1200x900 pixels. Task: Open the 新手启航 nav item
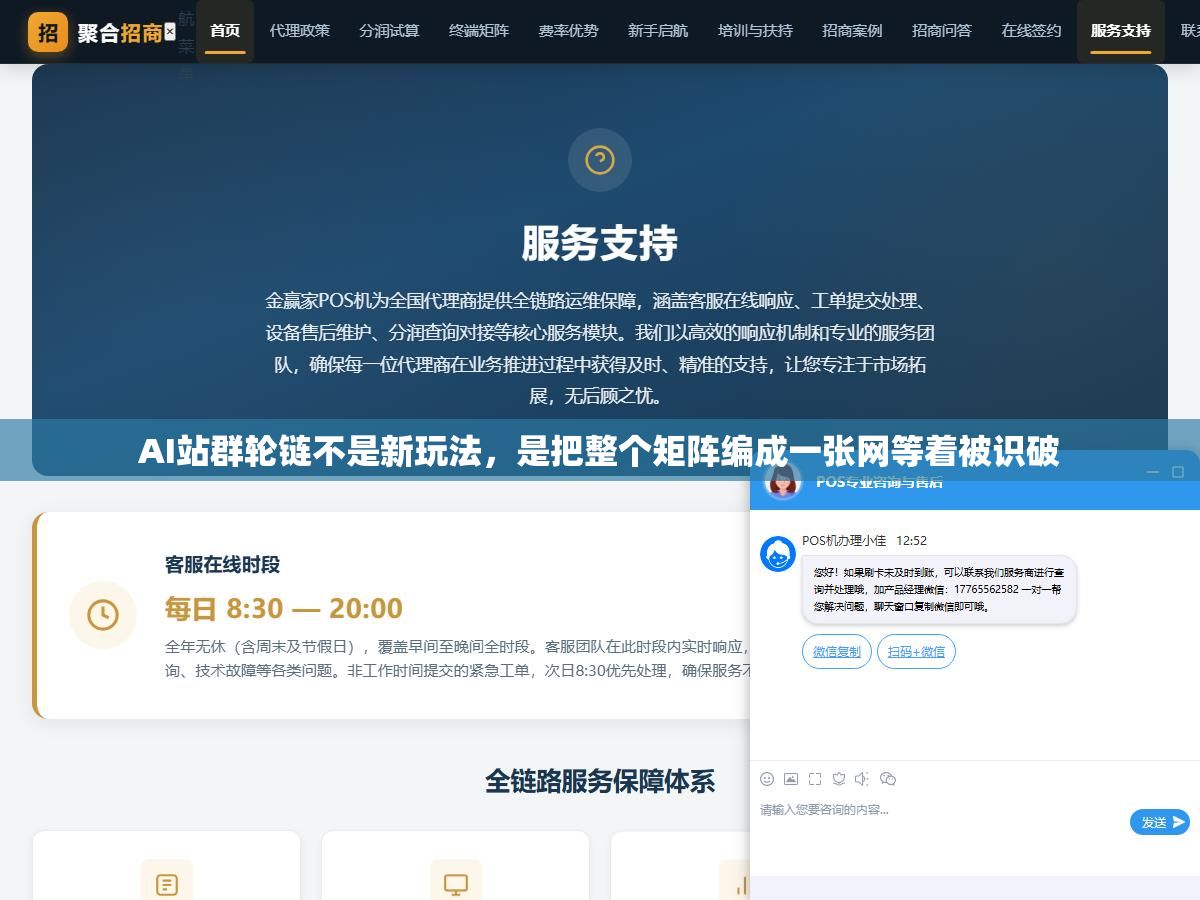tap(658, 31)
